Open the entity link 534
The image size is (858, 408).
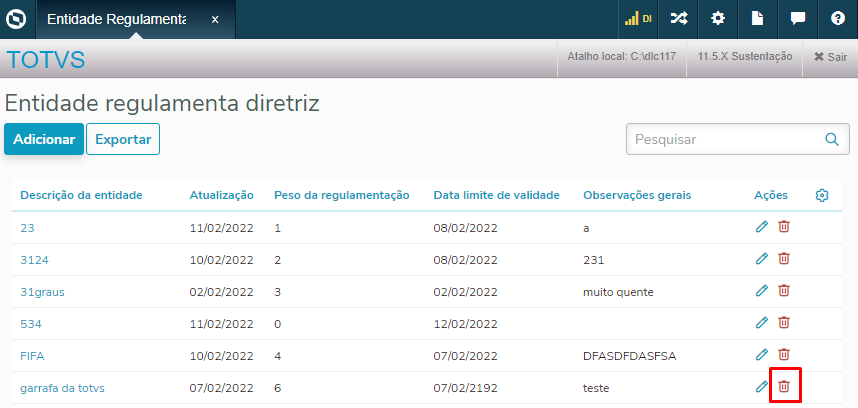31,324
